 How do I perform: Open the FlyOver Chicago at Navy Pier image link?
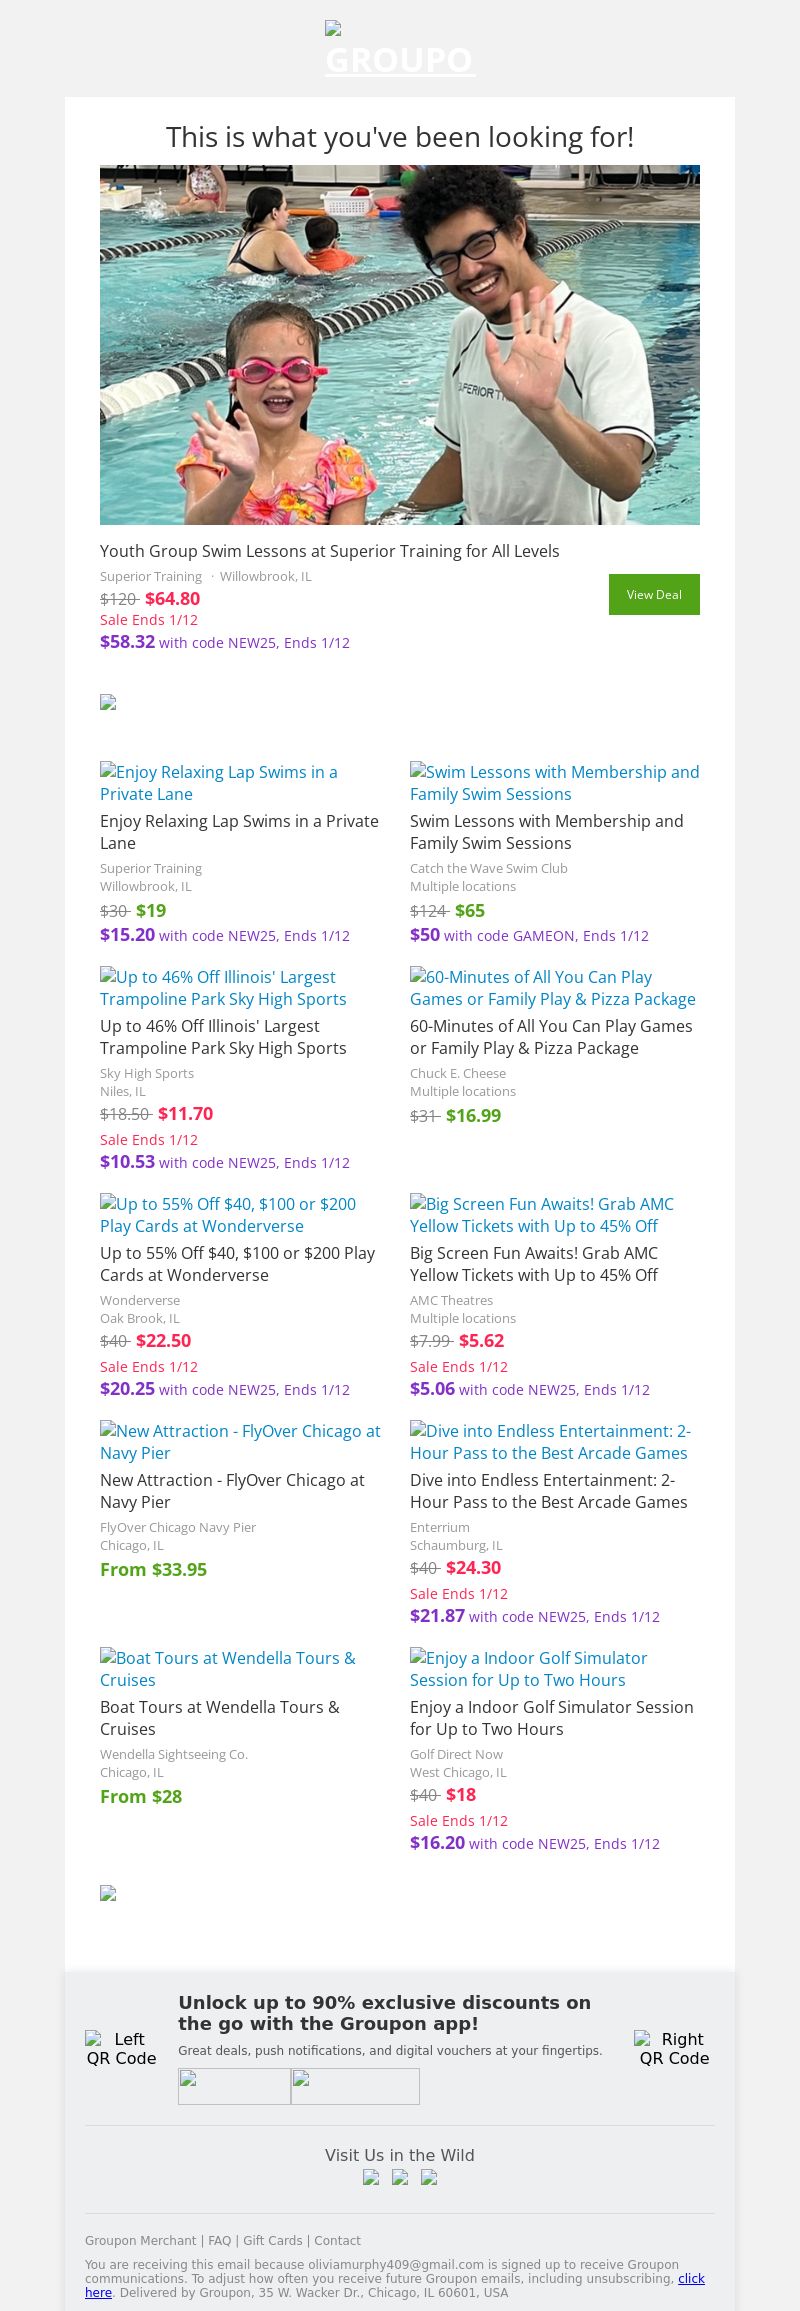click(240, 1442)
